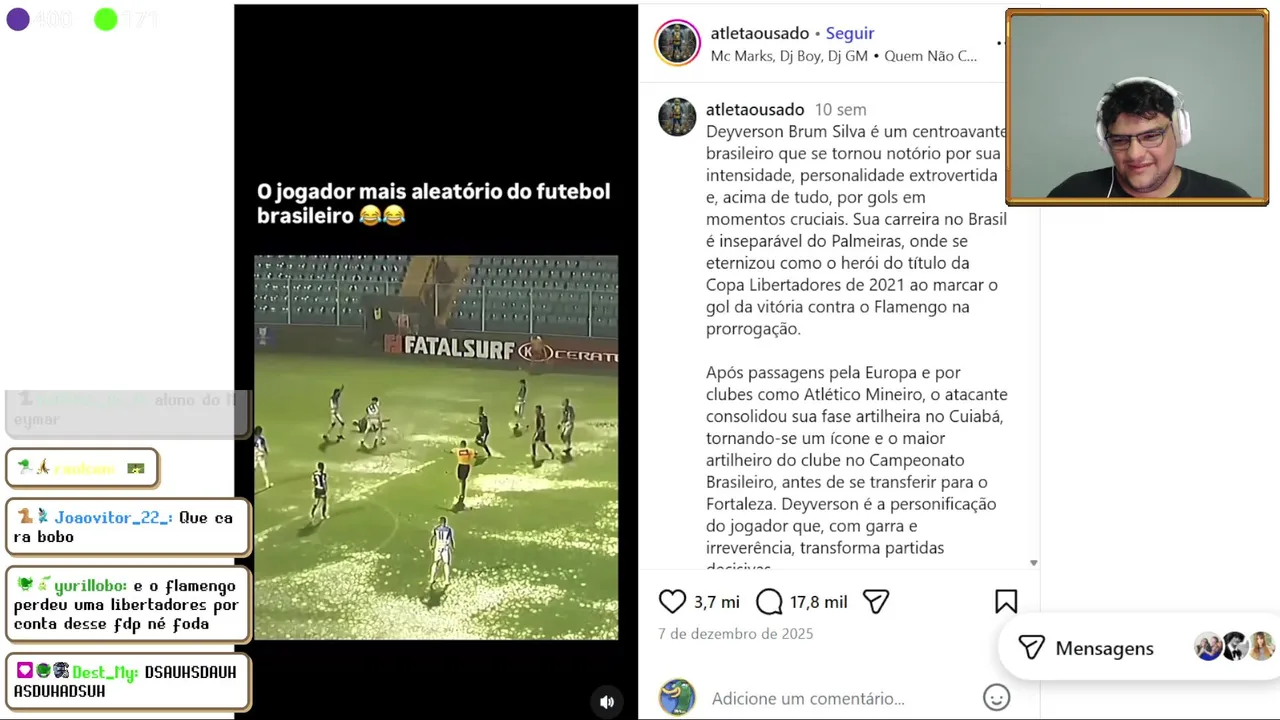The image size is (1280, 720).
Task: Save the post using the bookmark icon
Action: tap(1006, 601)
